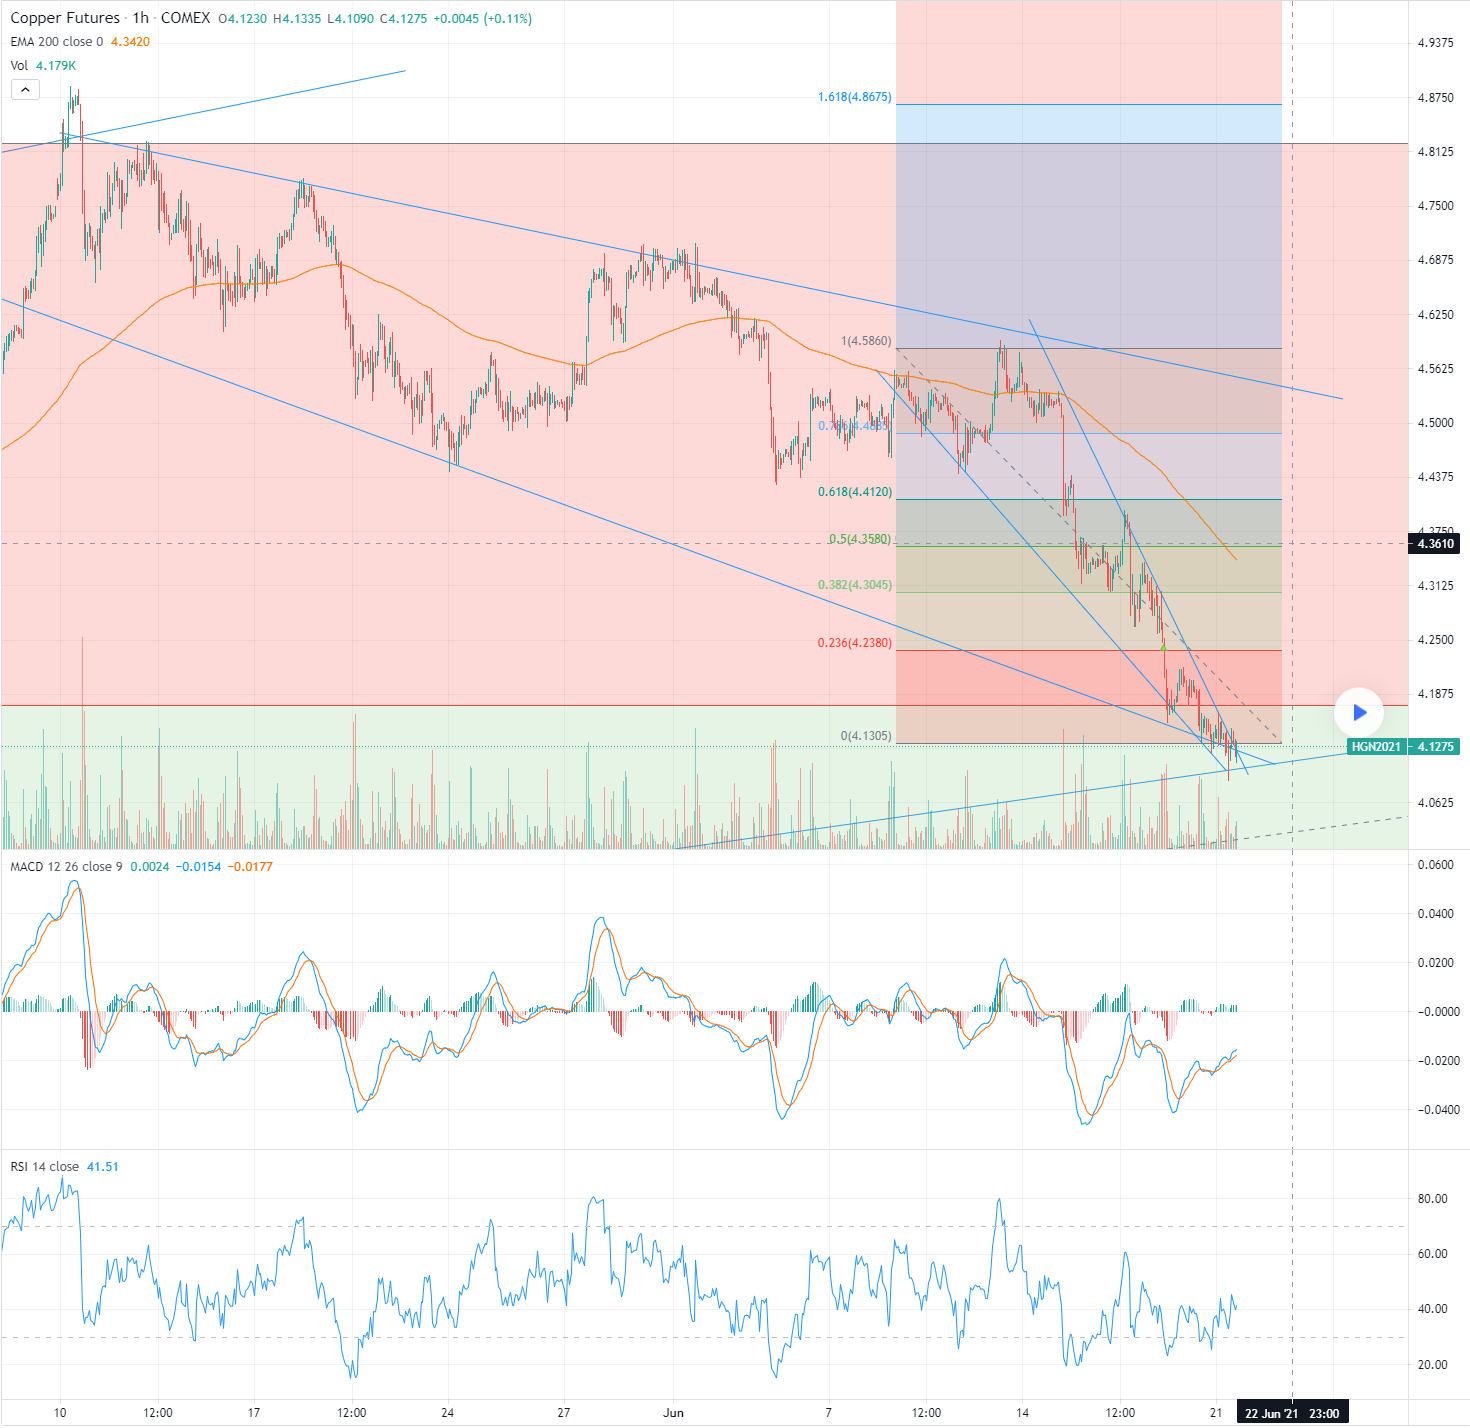Click the Jun month label on time axis
The image size is (1470, 1428).
tap(672, 1413)
